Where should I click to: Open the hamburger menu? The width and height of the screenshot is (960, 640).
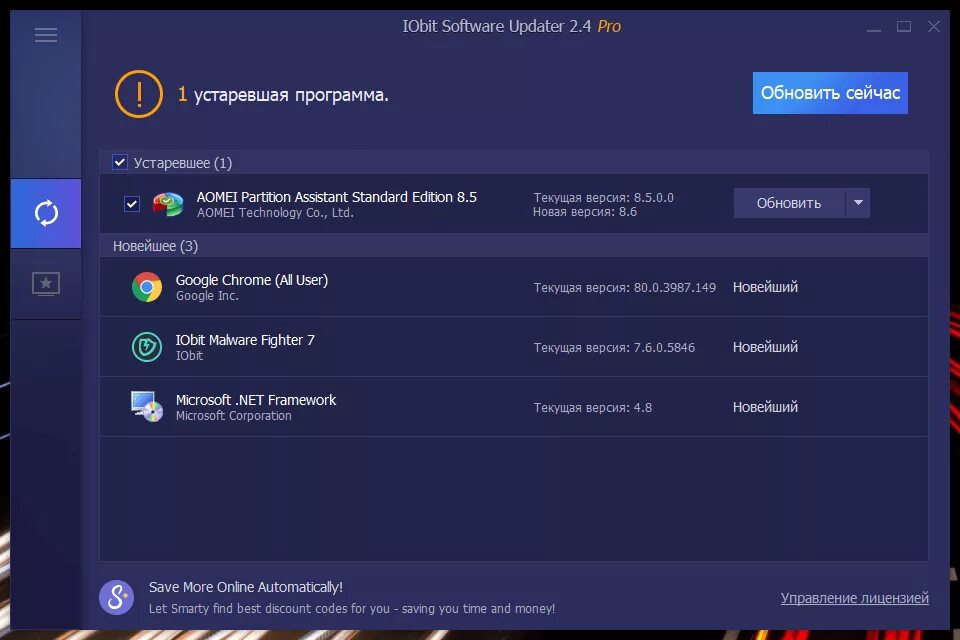click(46, 35)
